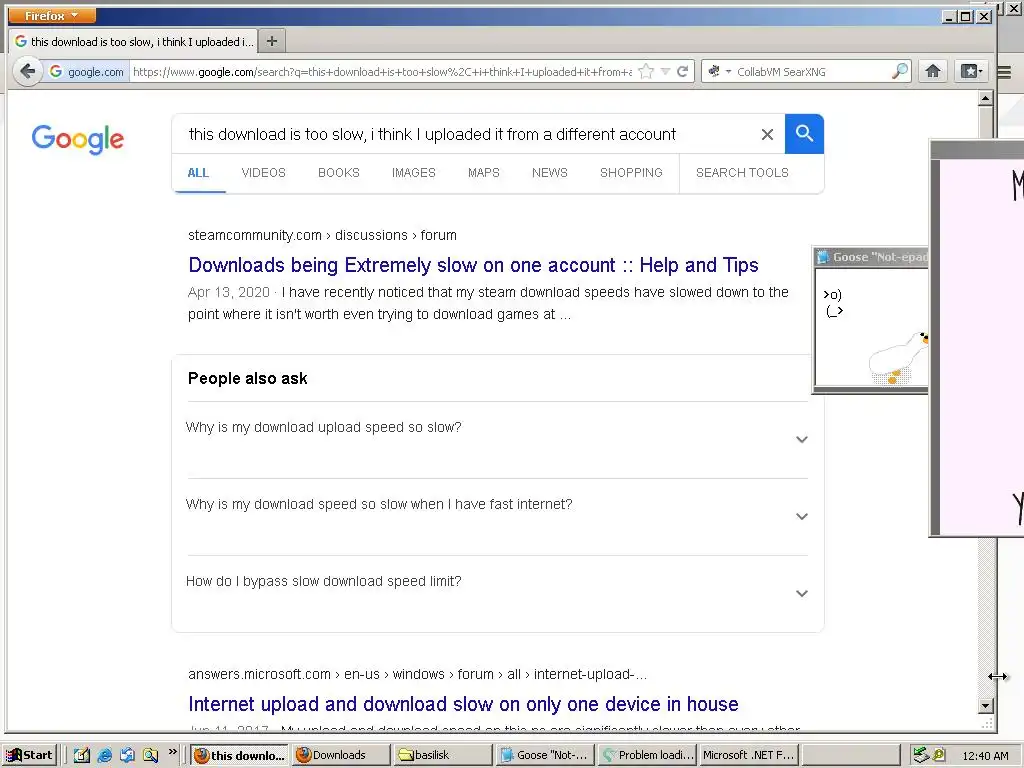The image size is (1024, 768).
Task: Launch the first Quick Launch notepad-style icon
Action: coord(82,756)
